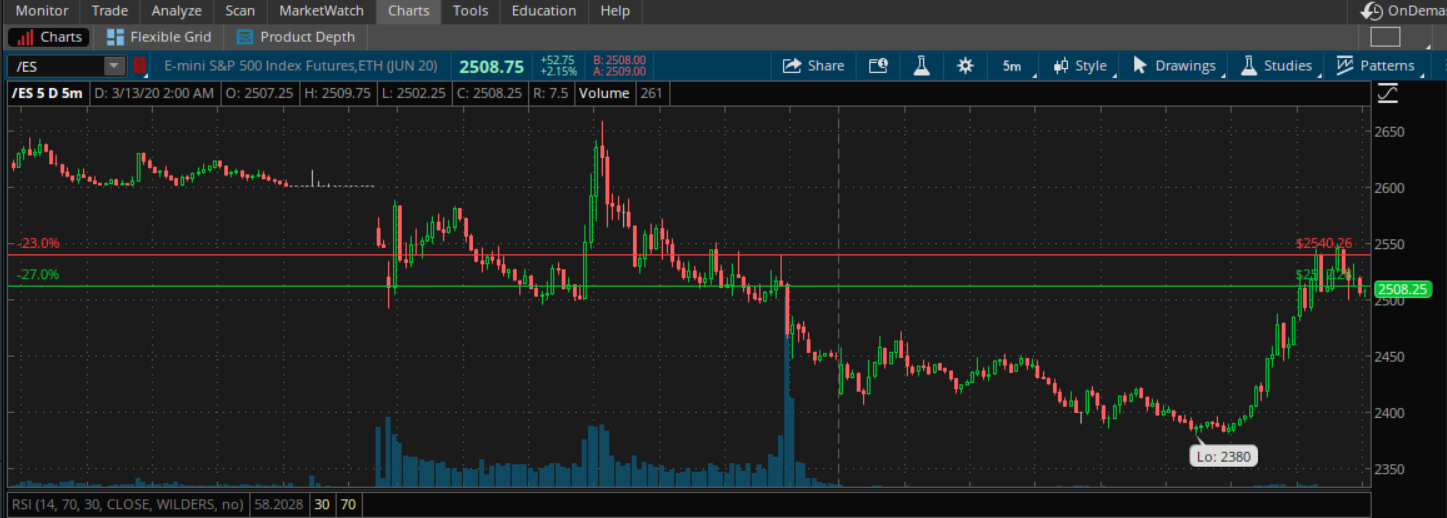Open chart settings gear icon
1447x518 pixels.
coord(965,66)
